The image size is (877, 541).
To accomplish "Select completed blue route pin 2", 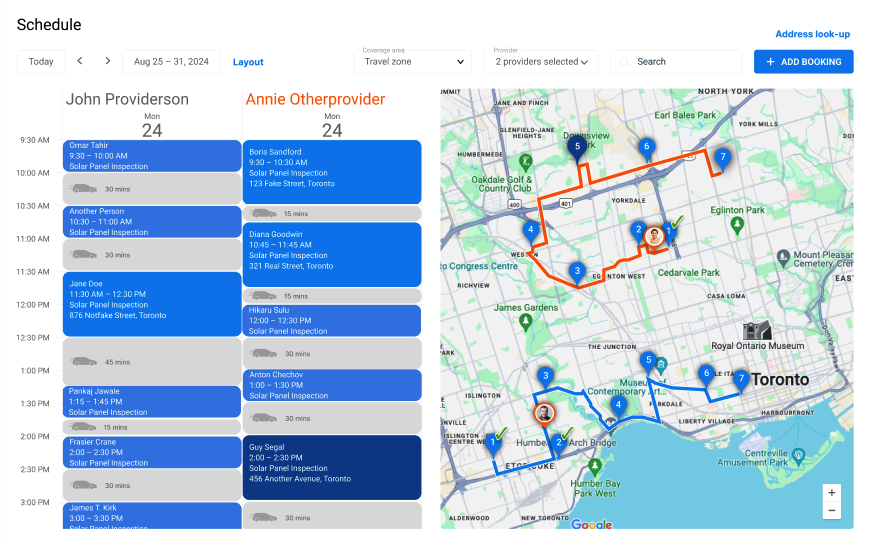I will coord(559,445).
